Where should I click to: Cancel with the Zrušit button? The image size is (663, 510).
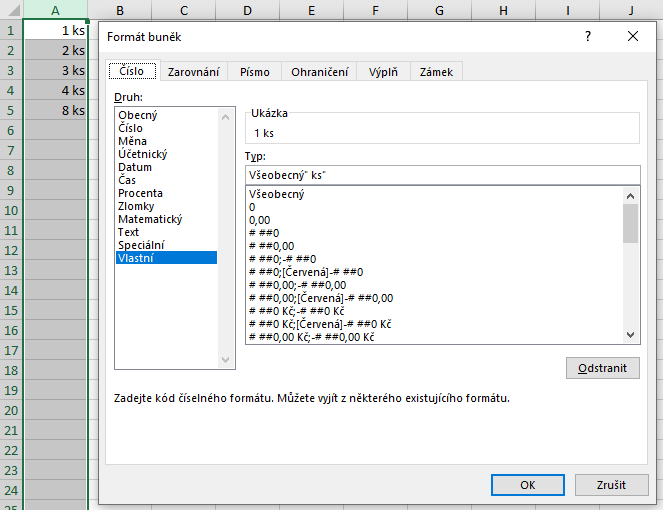tap(611, 485)
